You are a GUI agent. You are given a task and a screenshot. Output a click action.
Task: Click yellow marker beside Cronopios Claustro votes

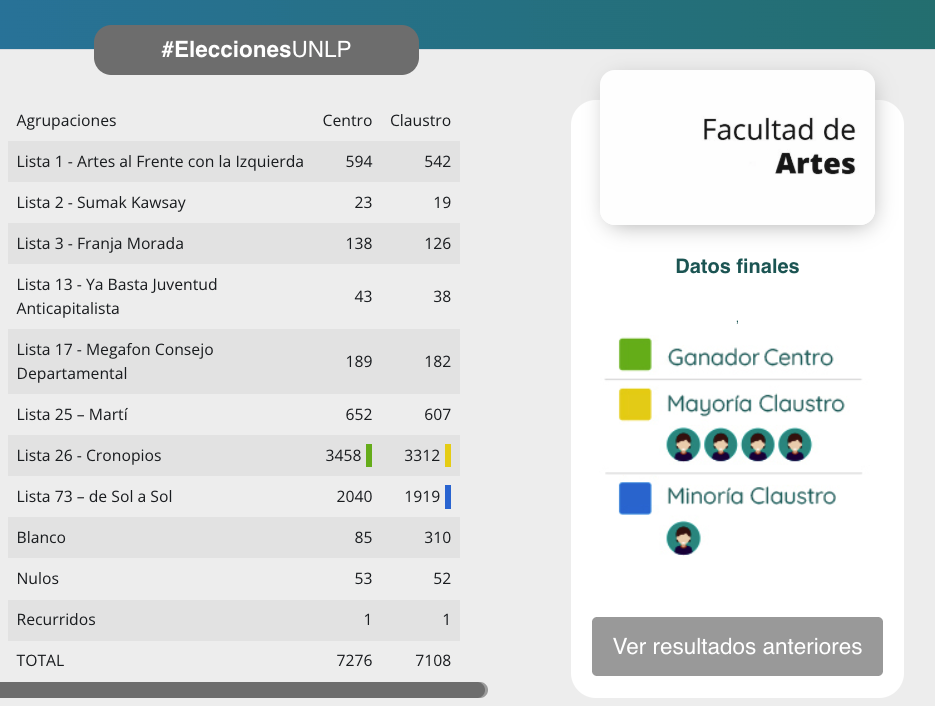click(x=448, y=456)
